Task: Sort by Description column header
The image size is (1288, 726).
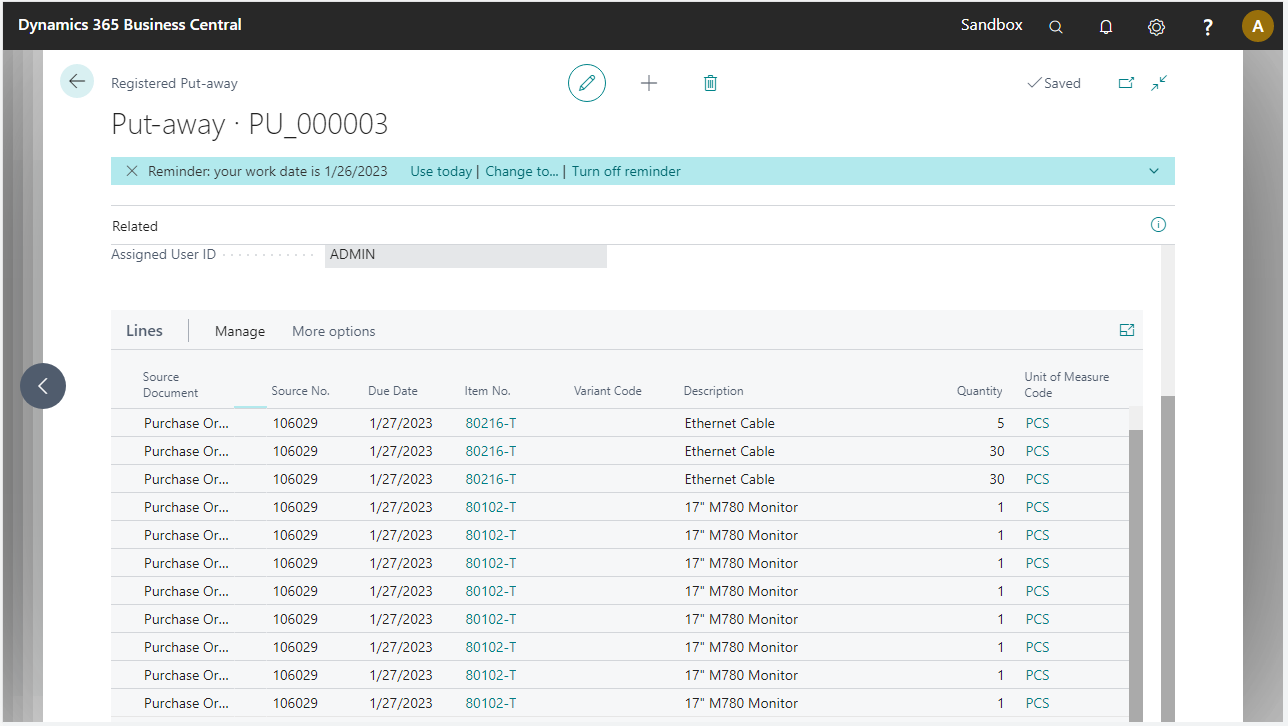Action: coord(714,391)
